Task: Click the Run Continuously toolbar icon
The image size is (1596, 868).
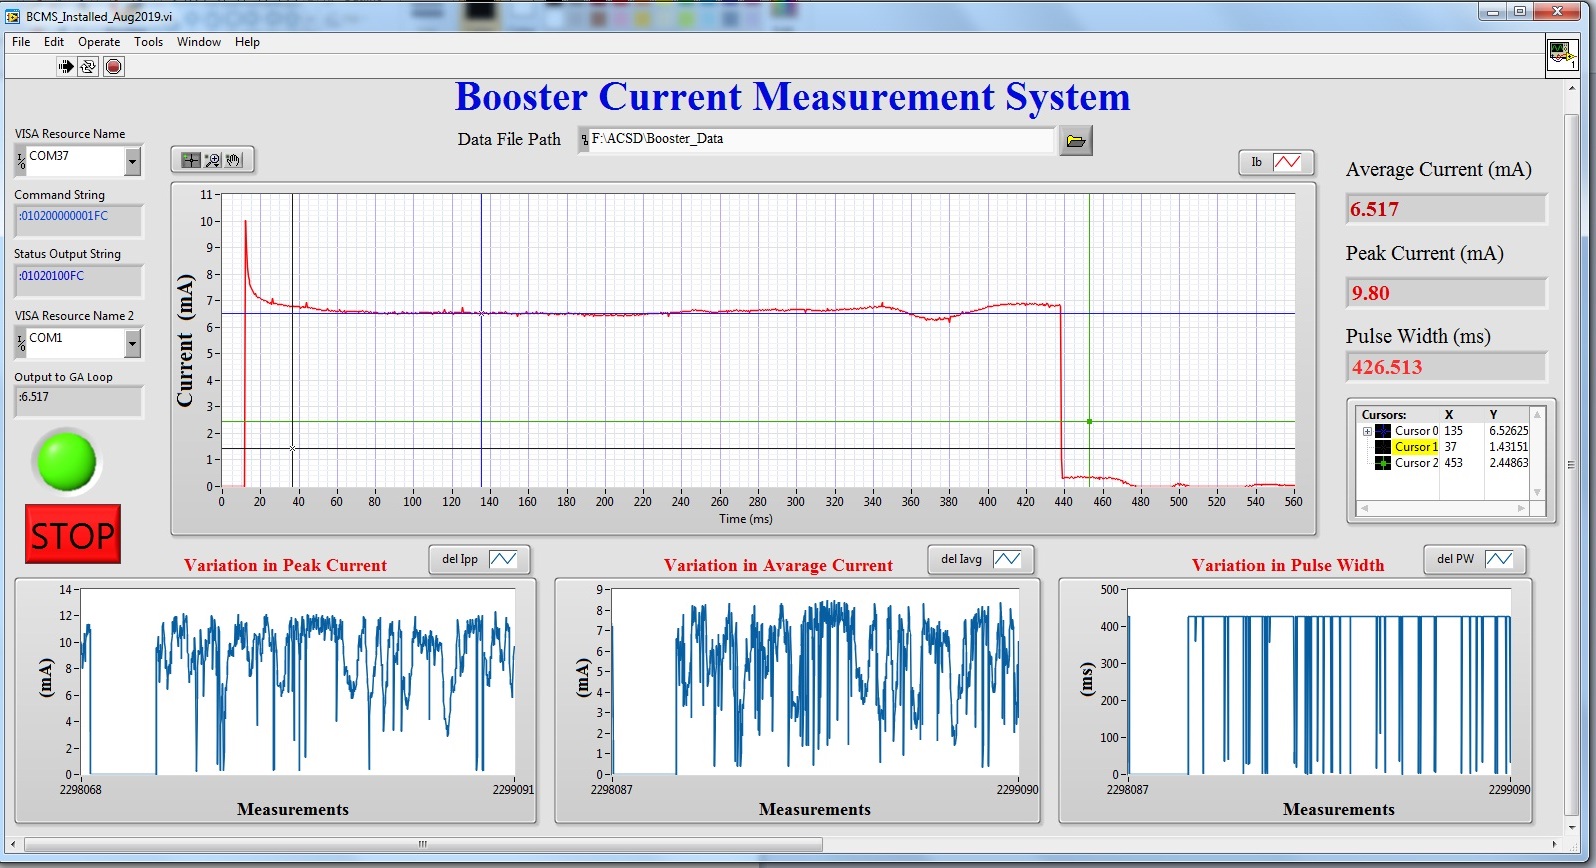Action: click(x=88, y=66)
